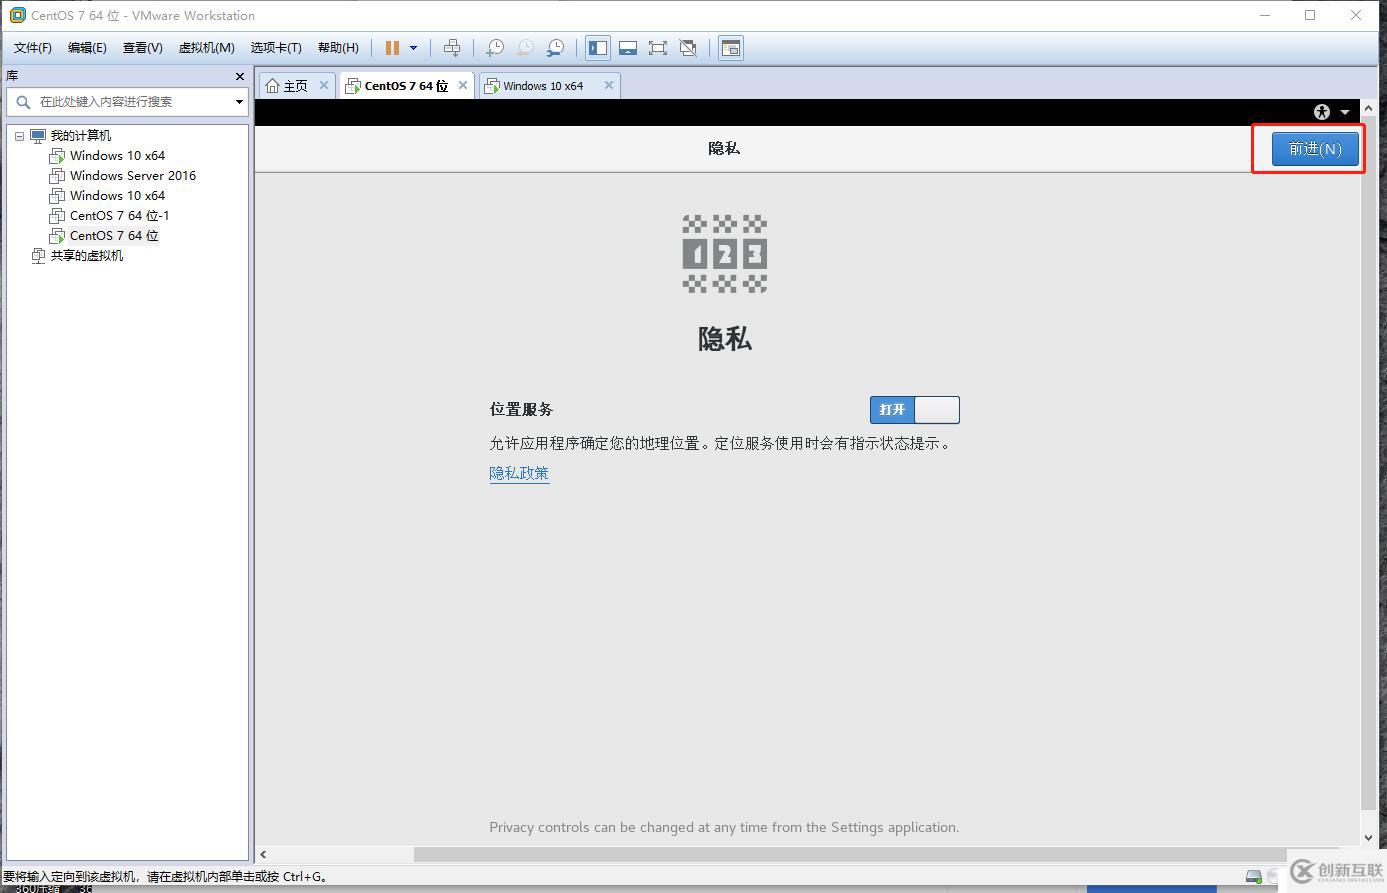Enter full screen mode
This screenshot has height=893, width=1387.
[x=658, y=48]
